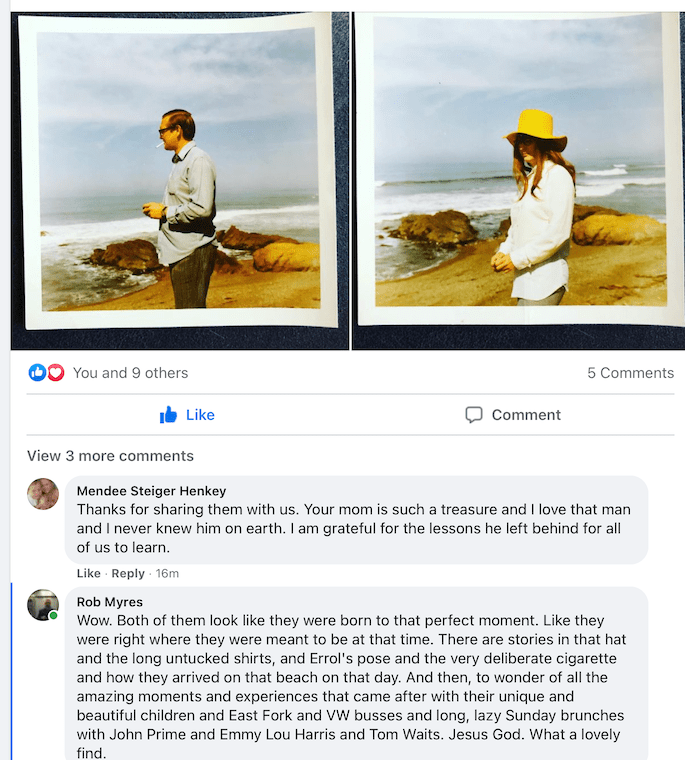Reply to Mendee Steiger Henkey's comment

coord(128,573)
